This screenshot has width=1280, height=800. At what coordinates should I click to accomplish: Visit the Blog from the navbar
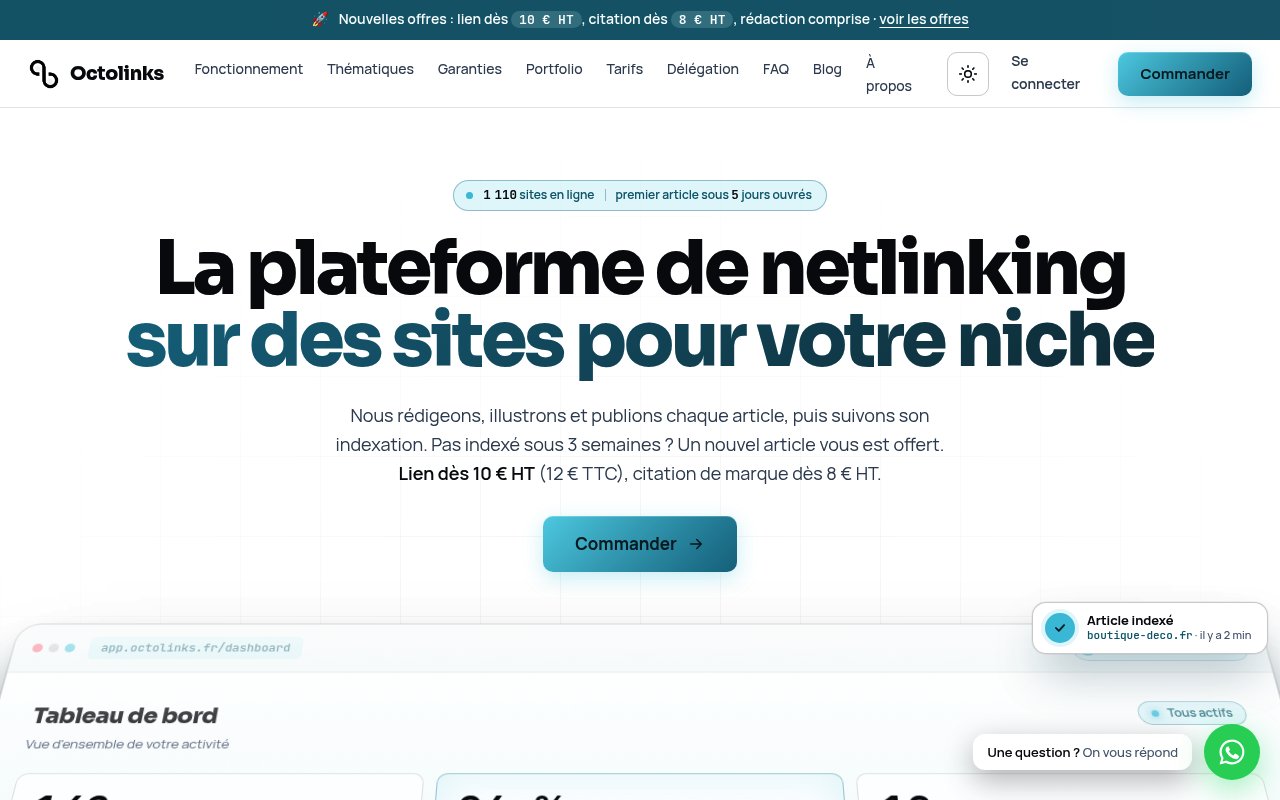click(827, 69)
